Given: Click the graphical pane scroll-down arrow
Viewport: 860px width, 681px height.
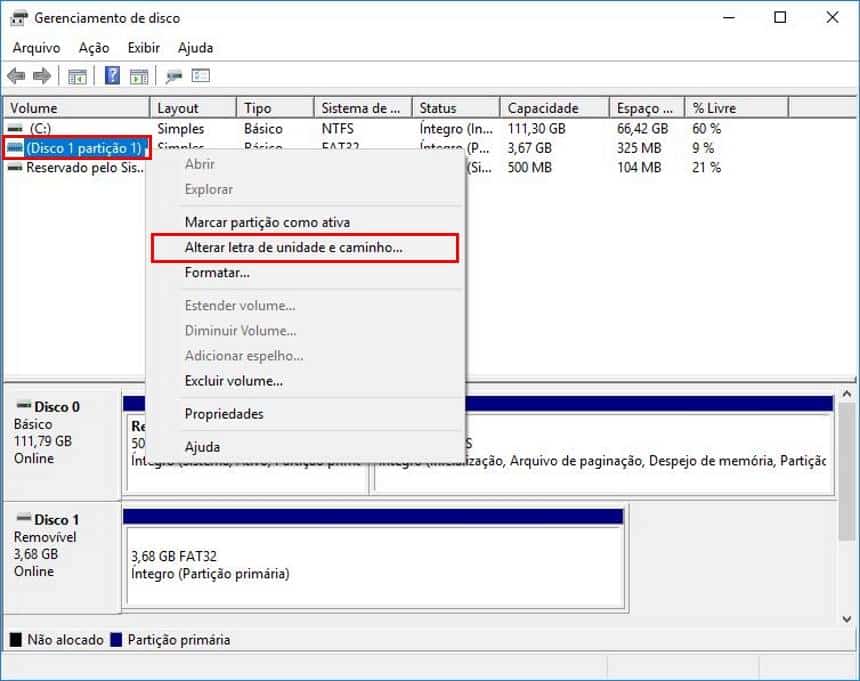Looking at the screenshot, I should coord(847,618).
